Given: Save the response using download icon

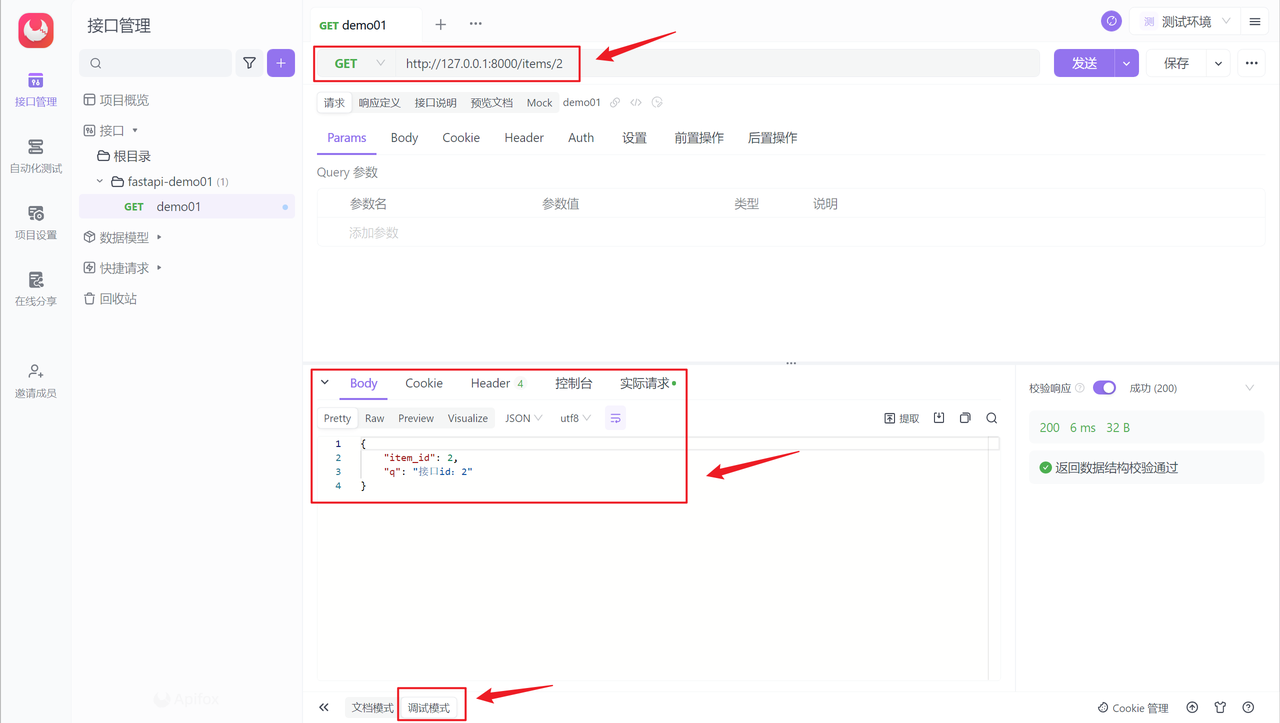Looking at the screenshot, I should click(x=938, y=418).
